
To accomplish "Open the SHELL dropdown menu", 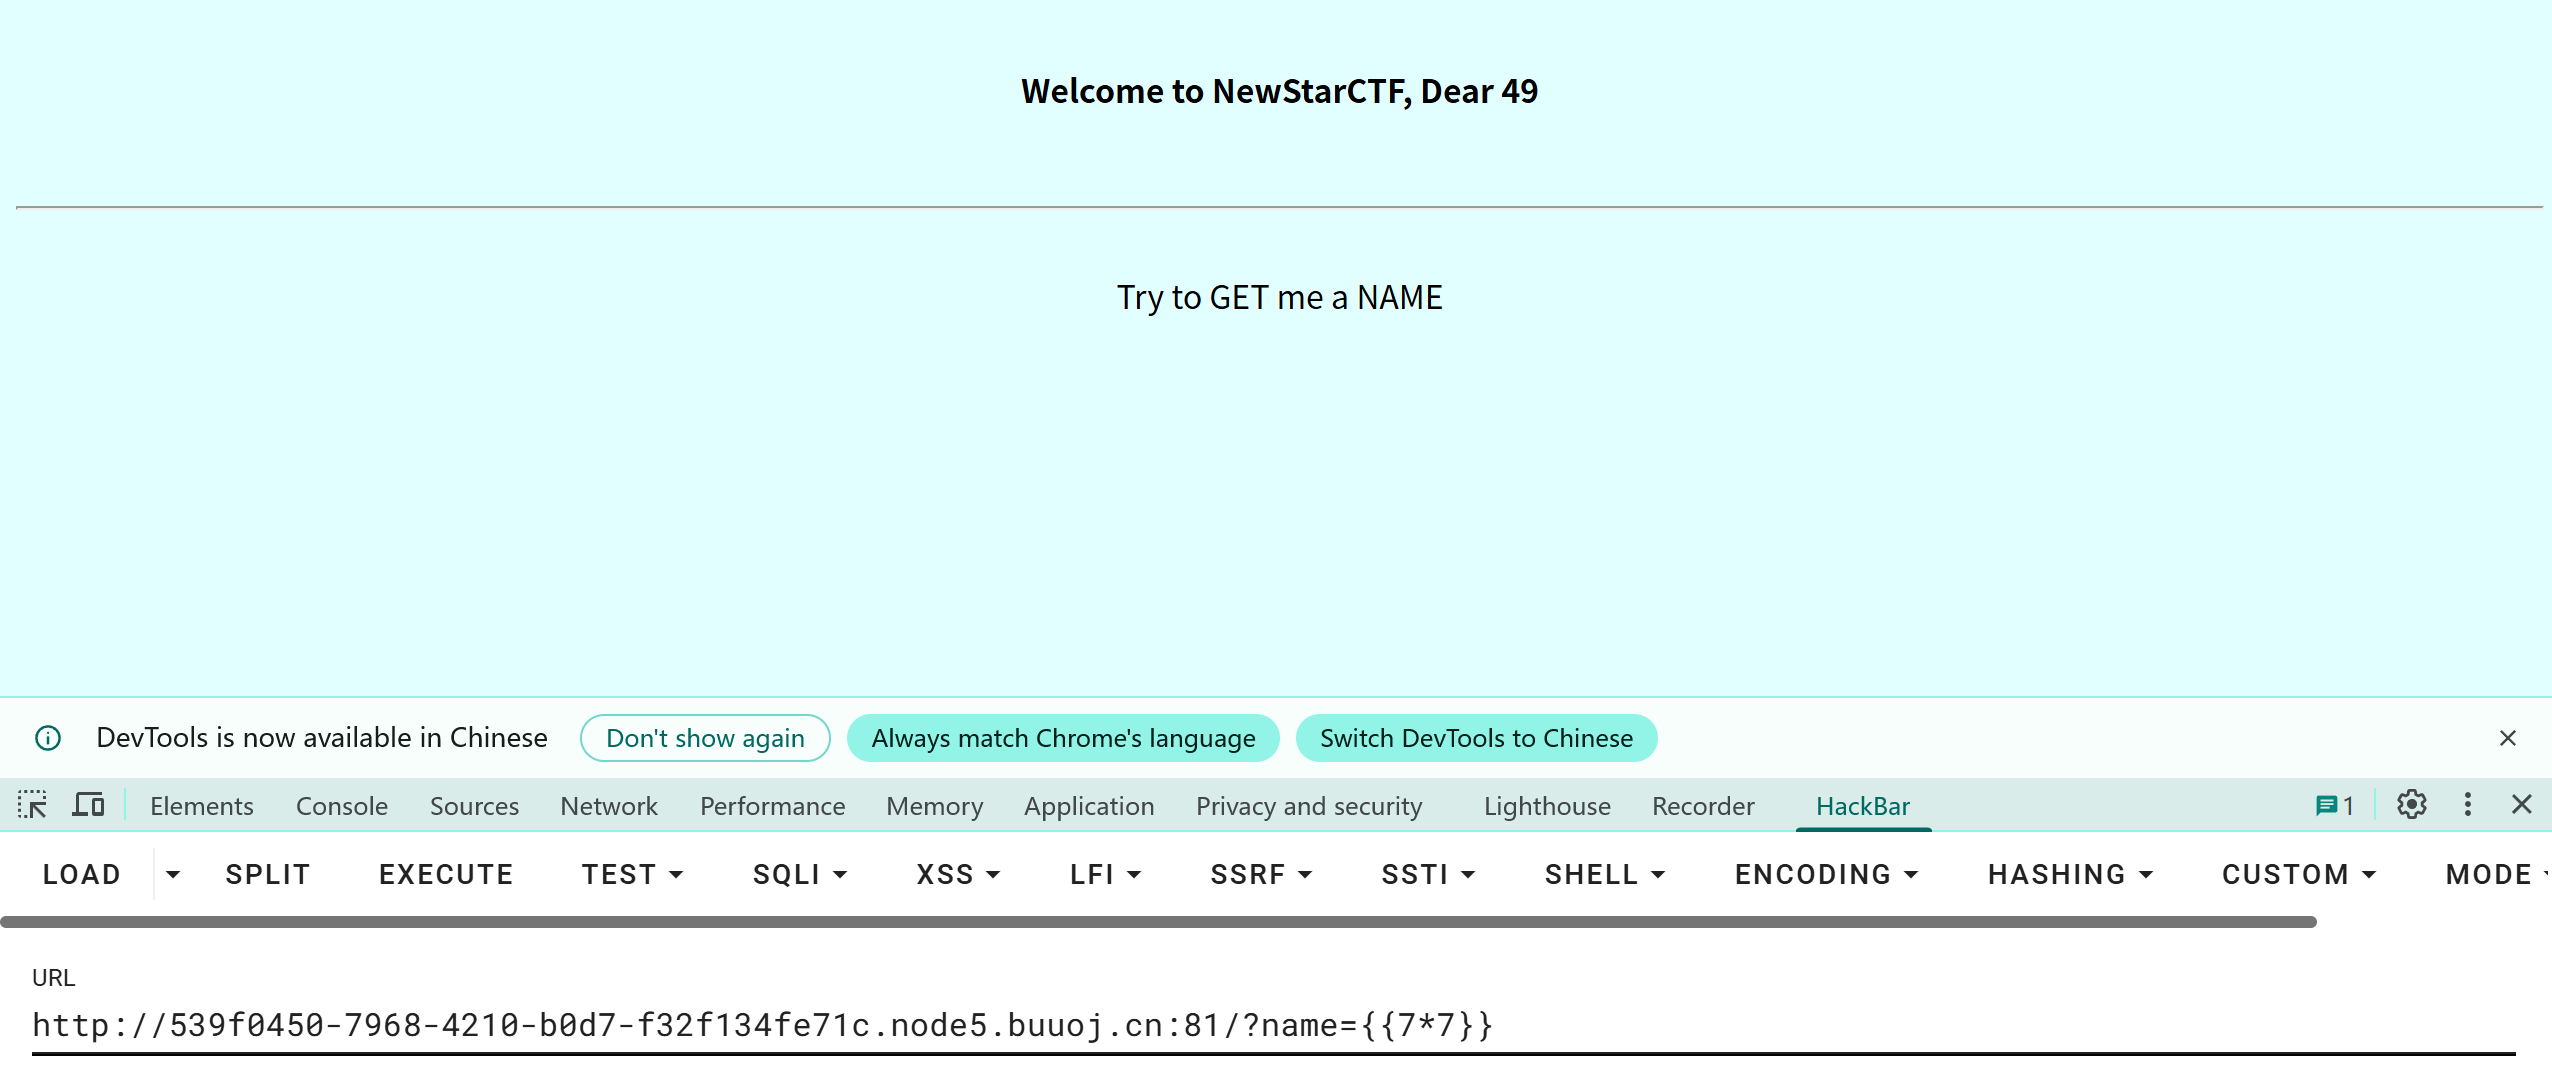I will click(x=1604, y=874).
